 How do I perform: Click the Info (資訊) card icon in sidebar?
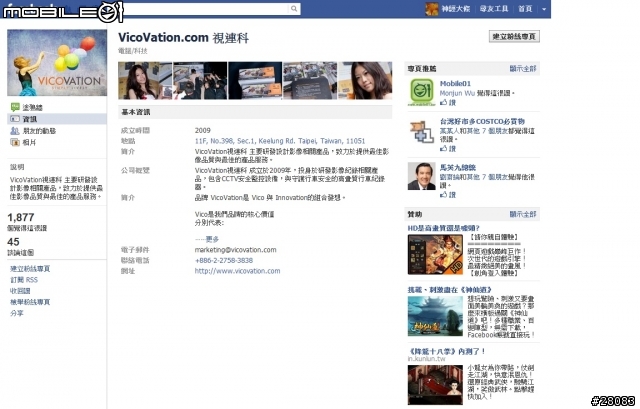15,119
